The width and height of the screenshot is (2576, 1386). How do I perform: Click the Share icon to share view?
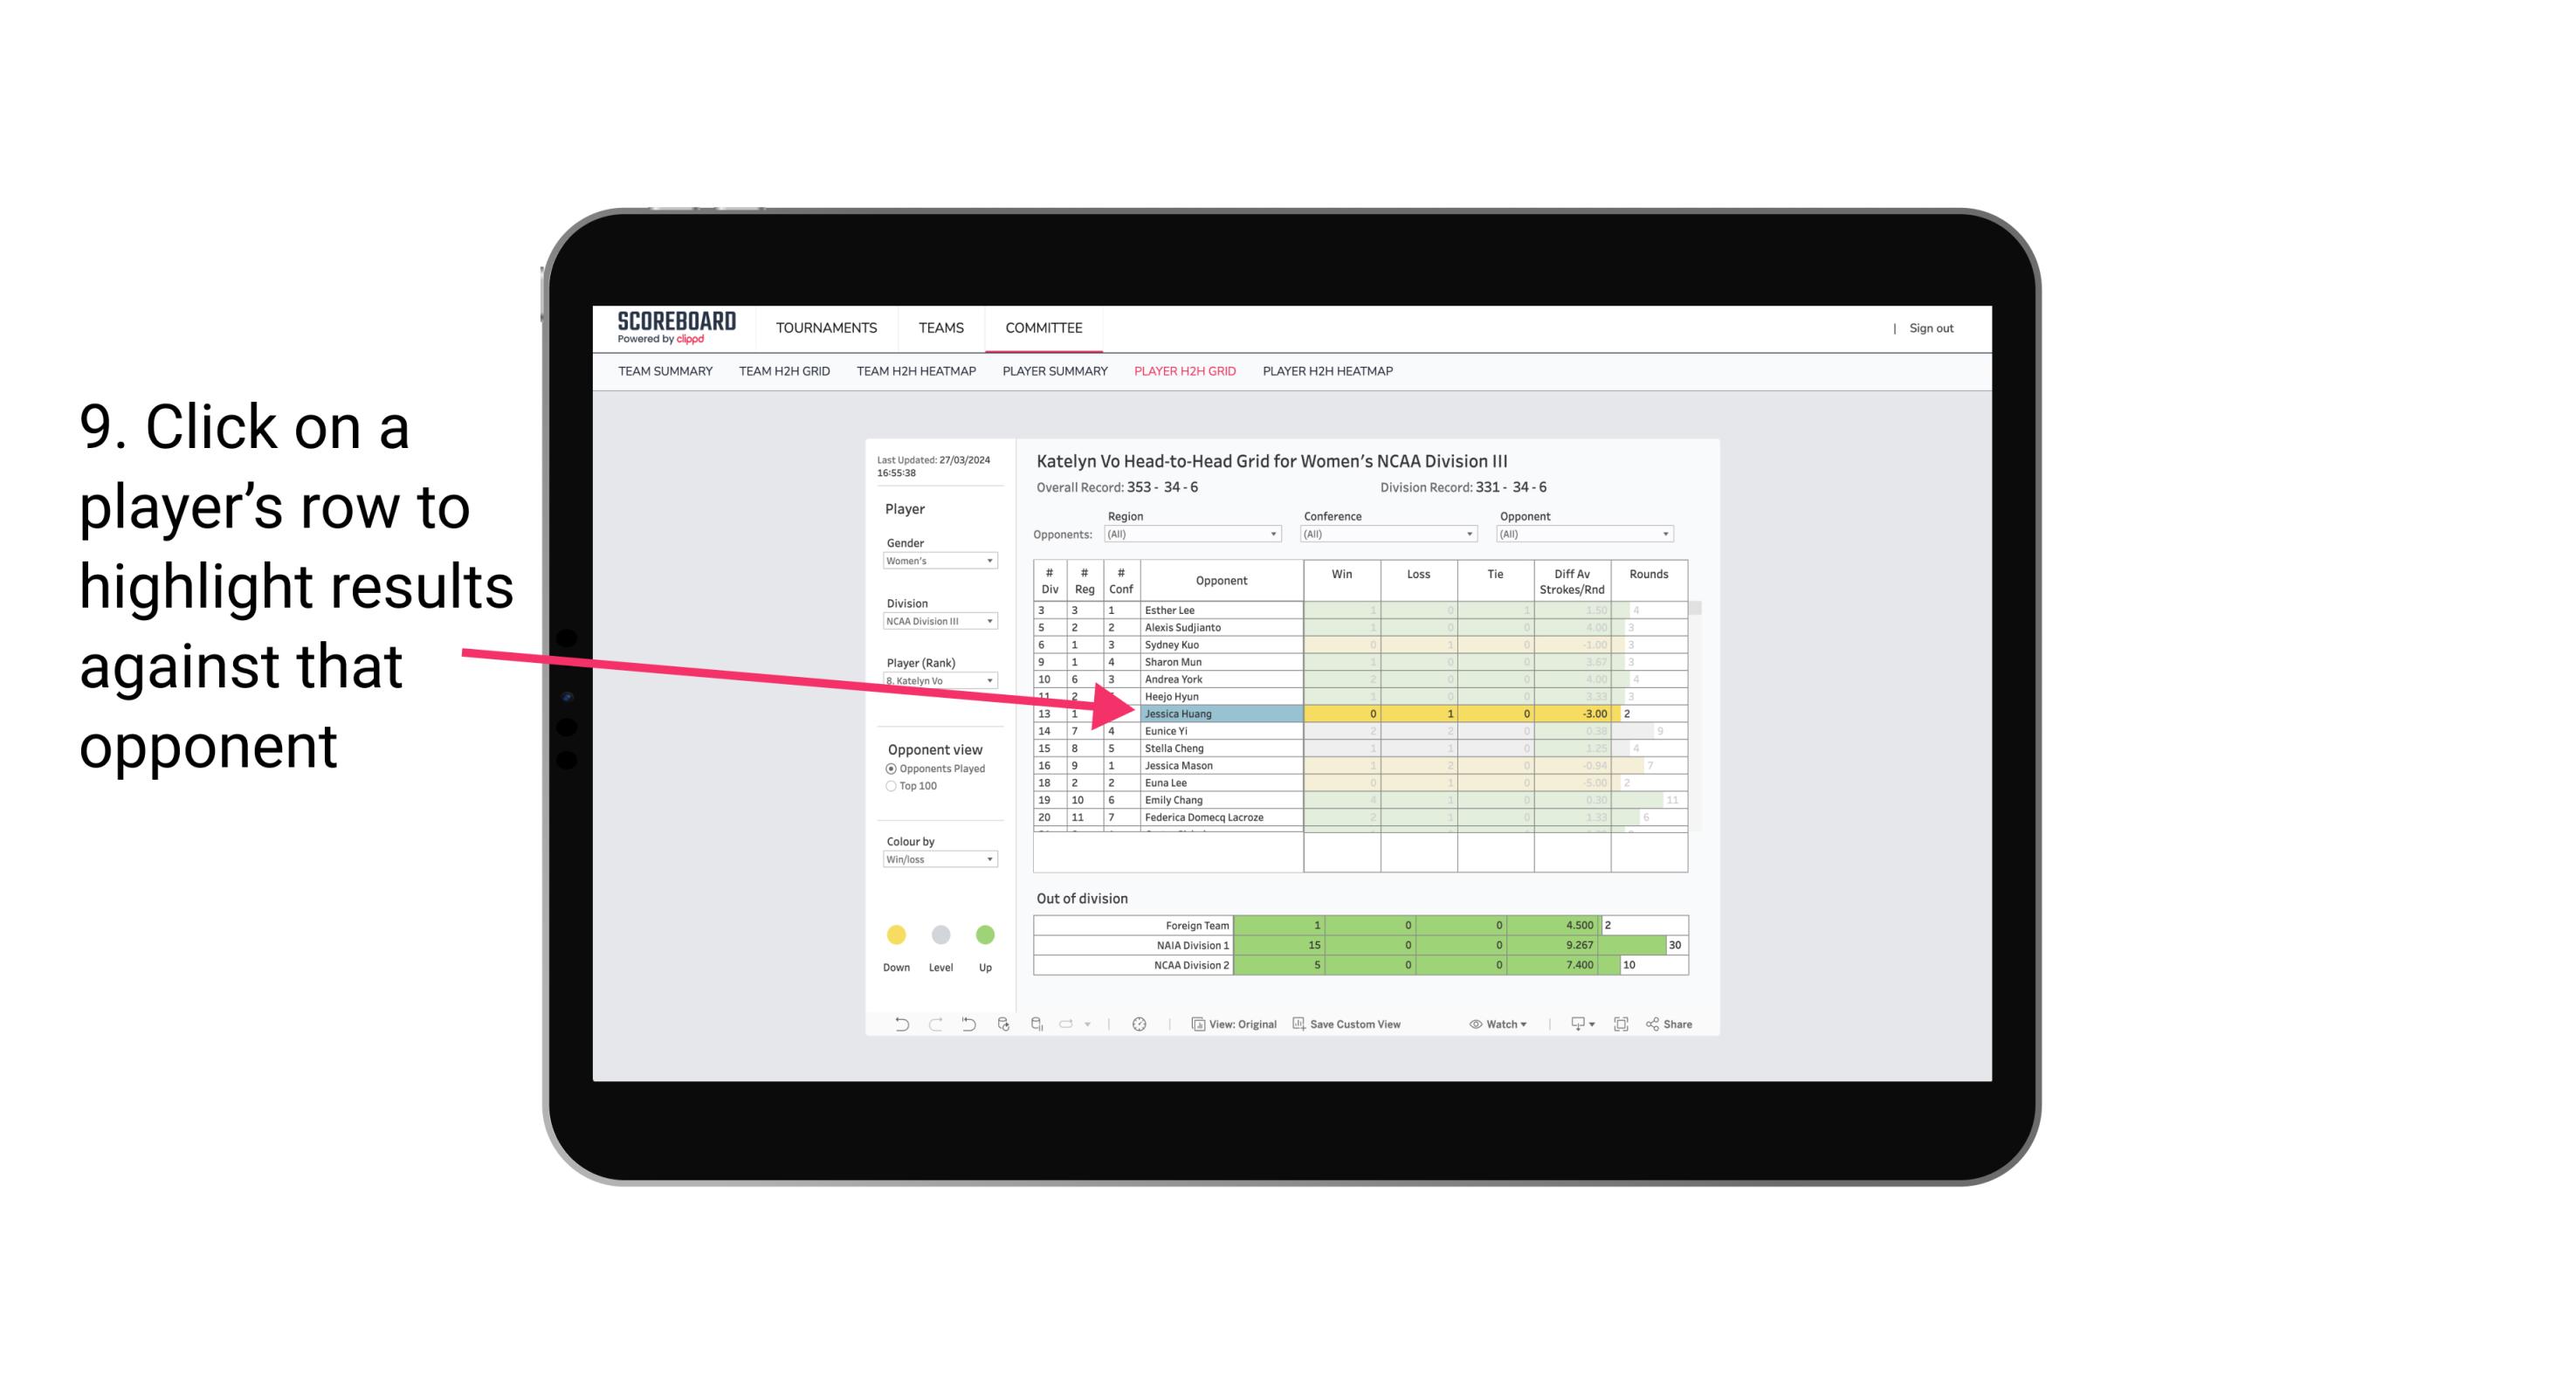pyautogui.click(x=1680, y=1024)
